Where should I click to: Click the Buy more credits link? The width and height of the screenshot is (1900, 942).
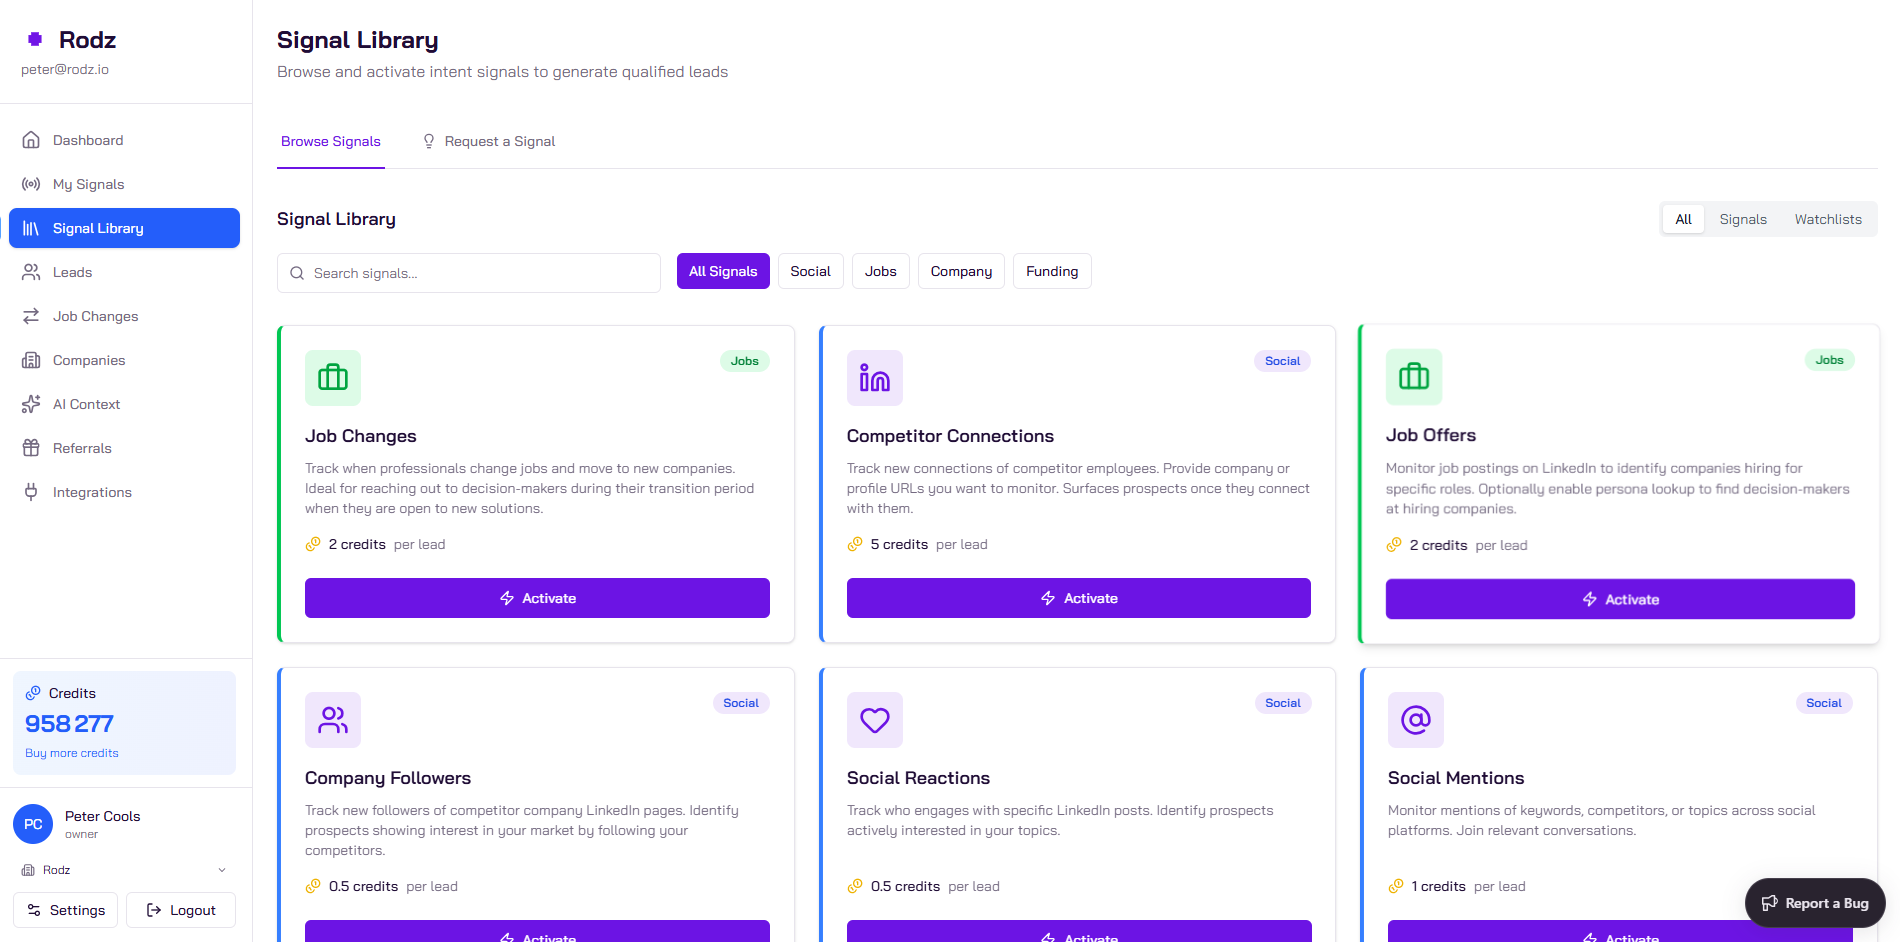(x=72, y=753)
